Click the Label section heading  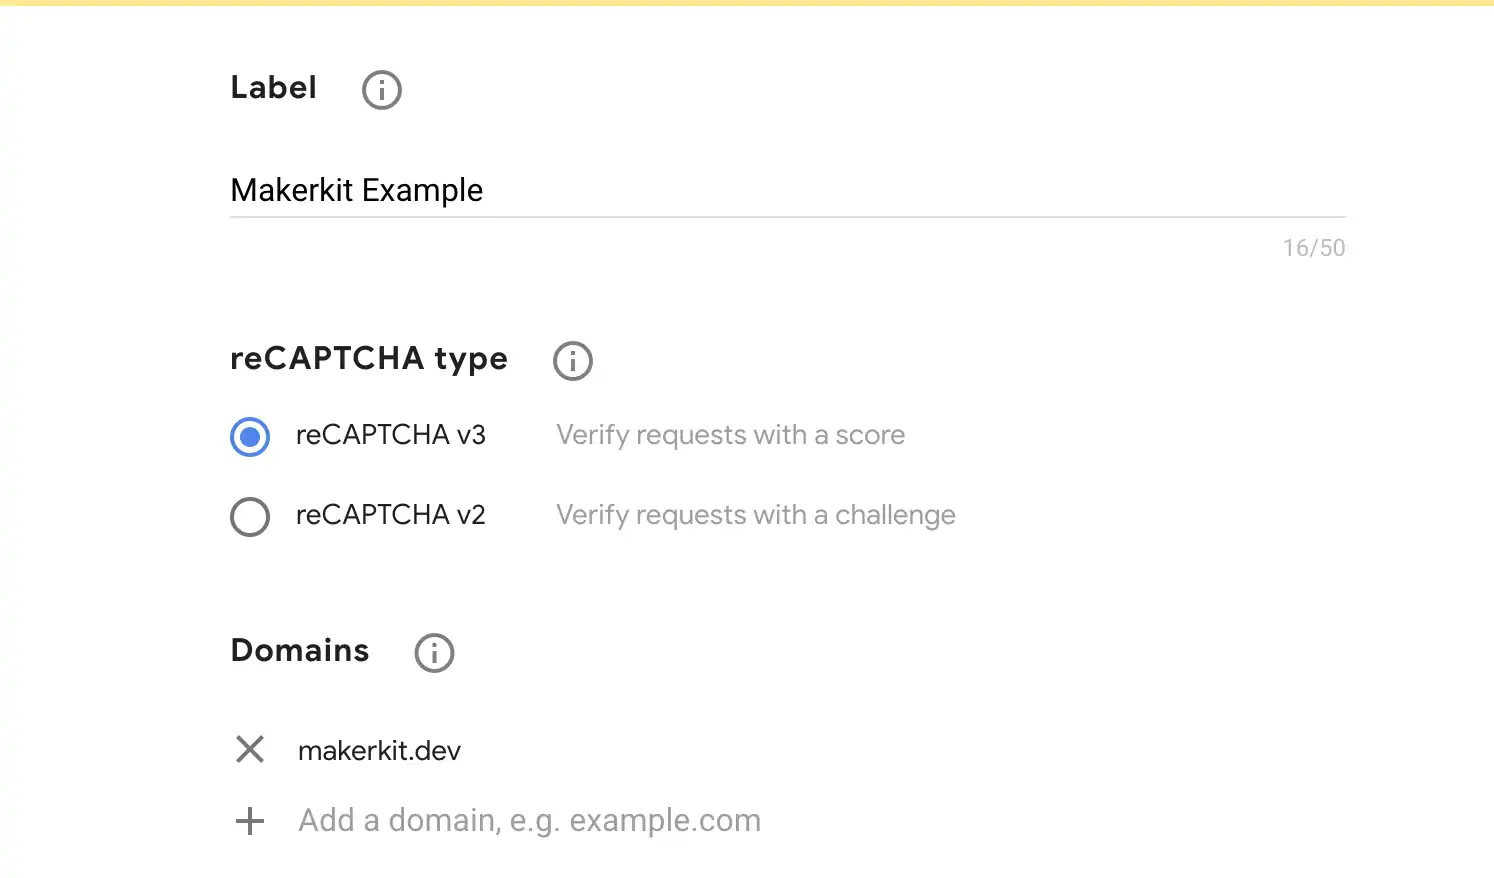click(x=273, y=88)
